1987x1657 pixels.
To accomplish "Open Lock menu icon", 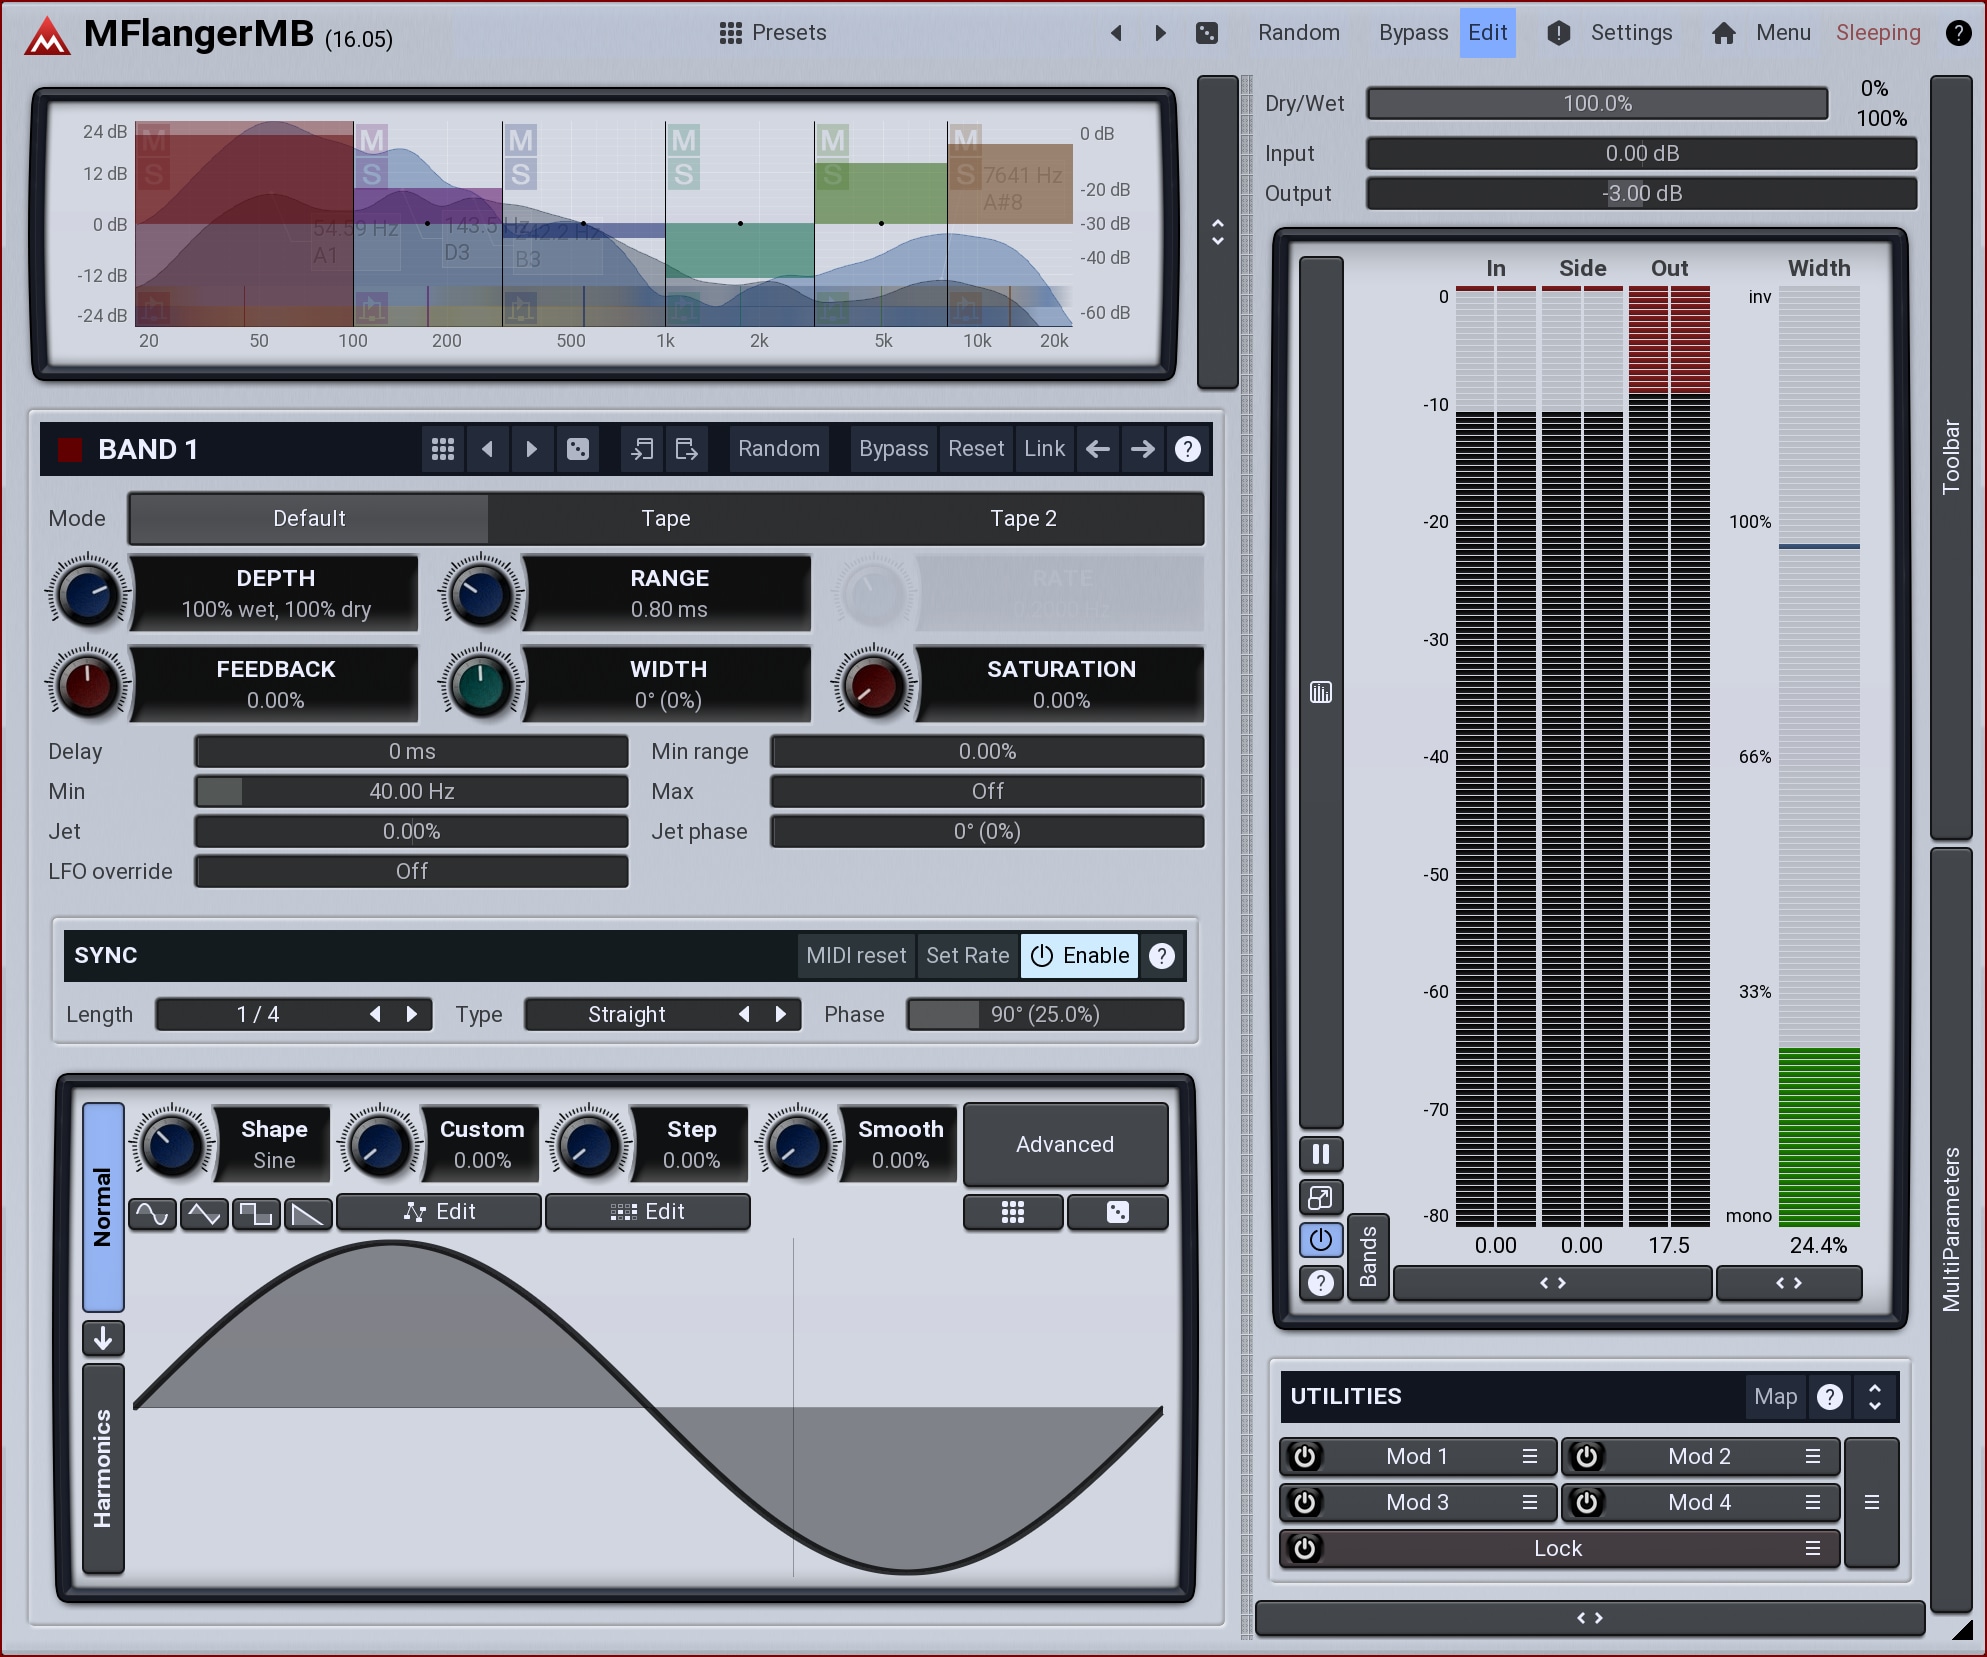I will [1813, 1549].
